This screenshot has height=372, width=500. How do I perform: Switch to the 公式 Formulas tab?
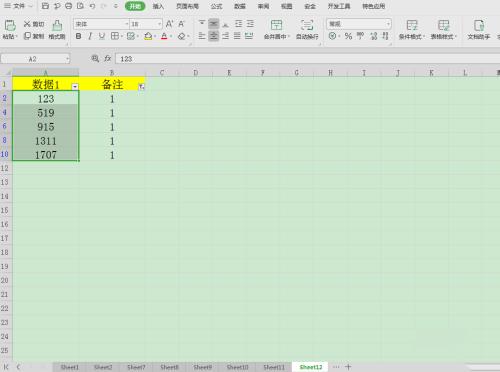[x=216, y=6]
